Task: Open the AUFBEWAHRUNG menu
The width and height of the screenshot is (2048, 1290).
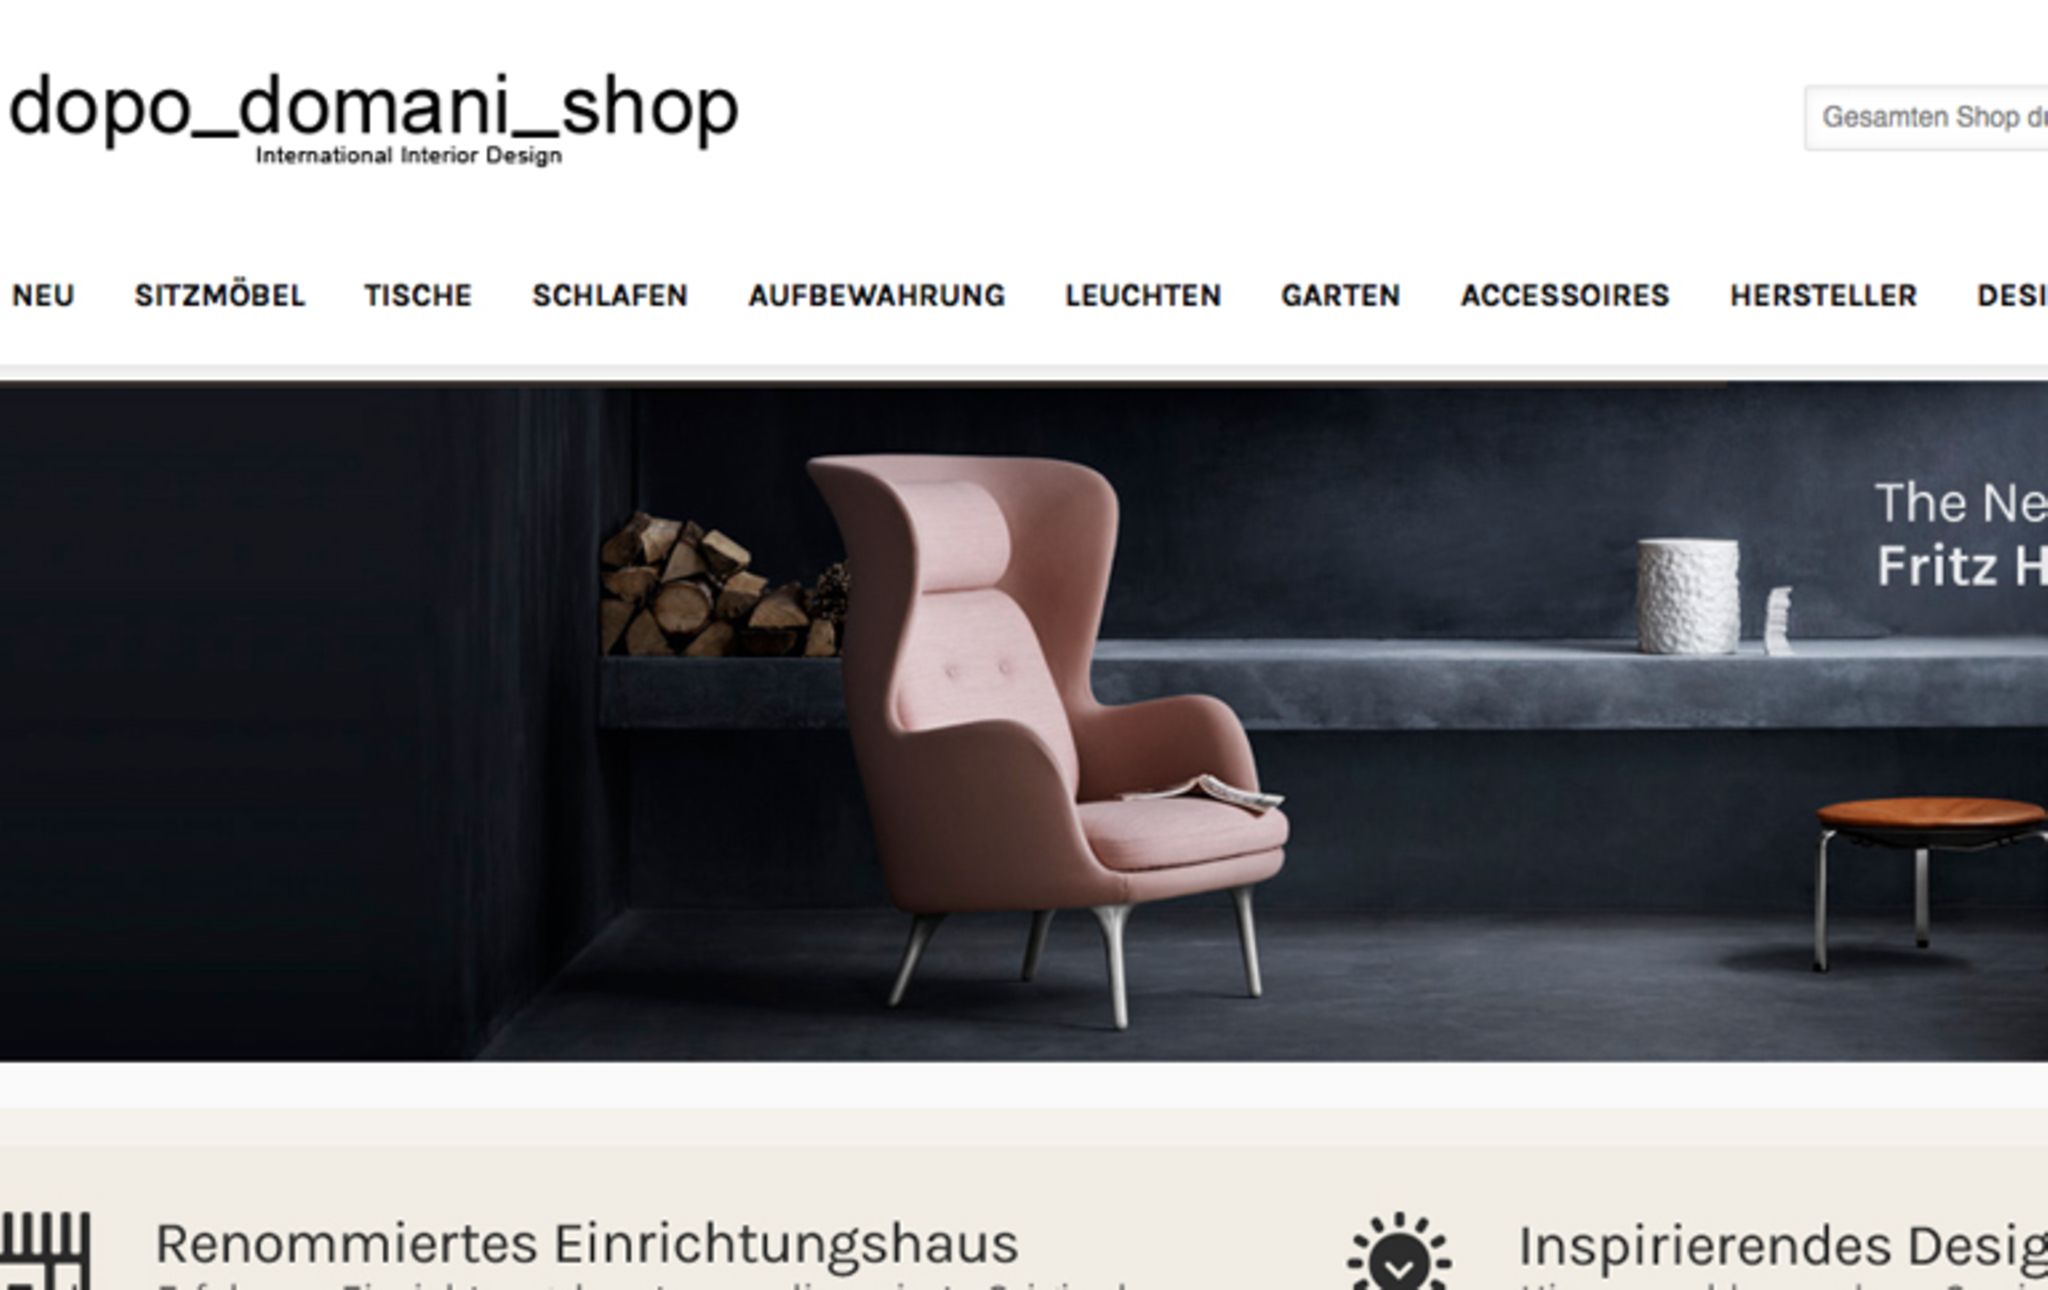Action: coord(877,296)
